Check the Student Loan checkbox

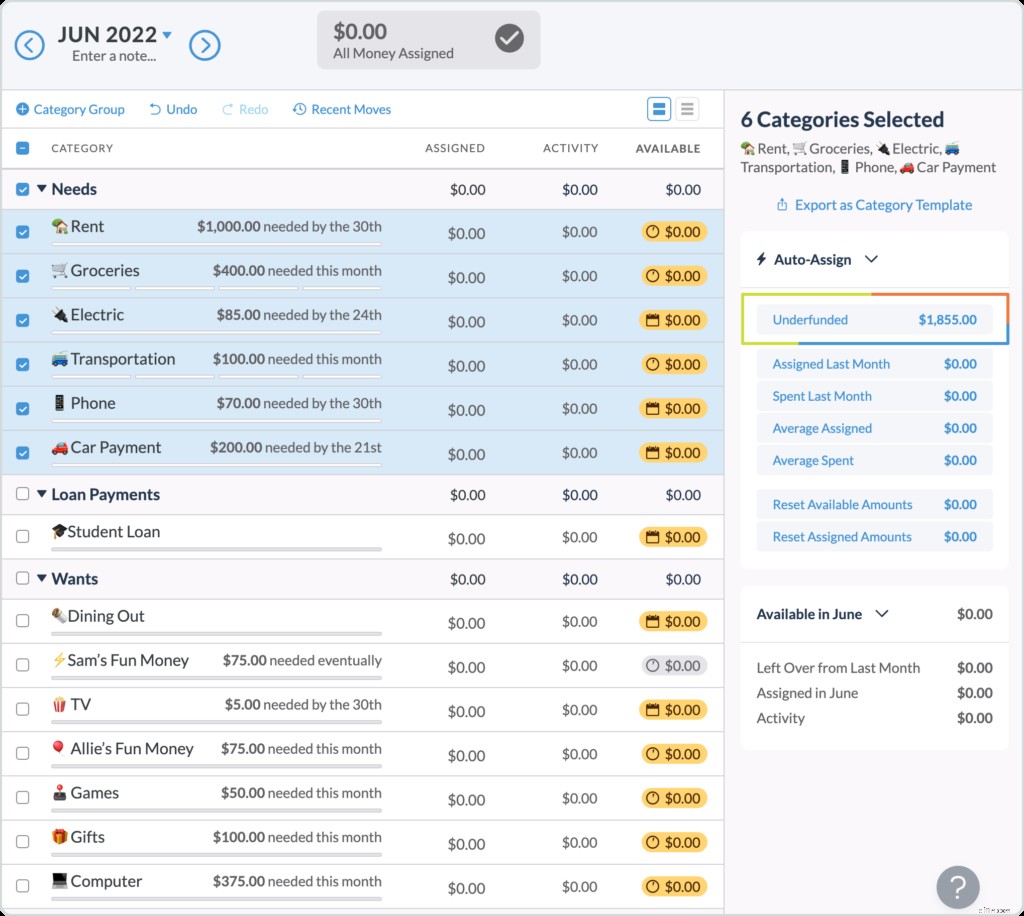tap(22, 537)
